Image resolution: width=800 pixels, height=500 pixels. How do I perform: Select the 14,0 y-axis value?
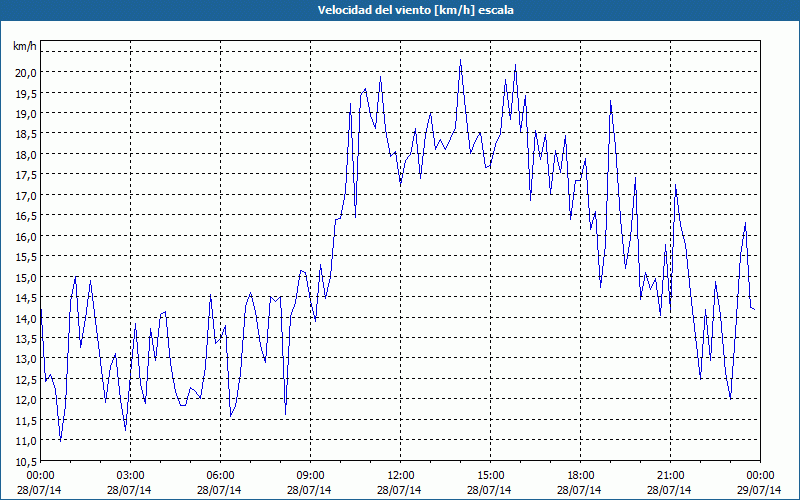26,318
